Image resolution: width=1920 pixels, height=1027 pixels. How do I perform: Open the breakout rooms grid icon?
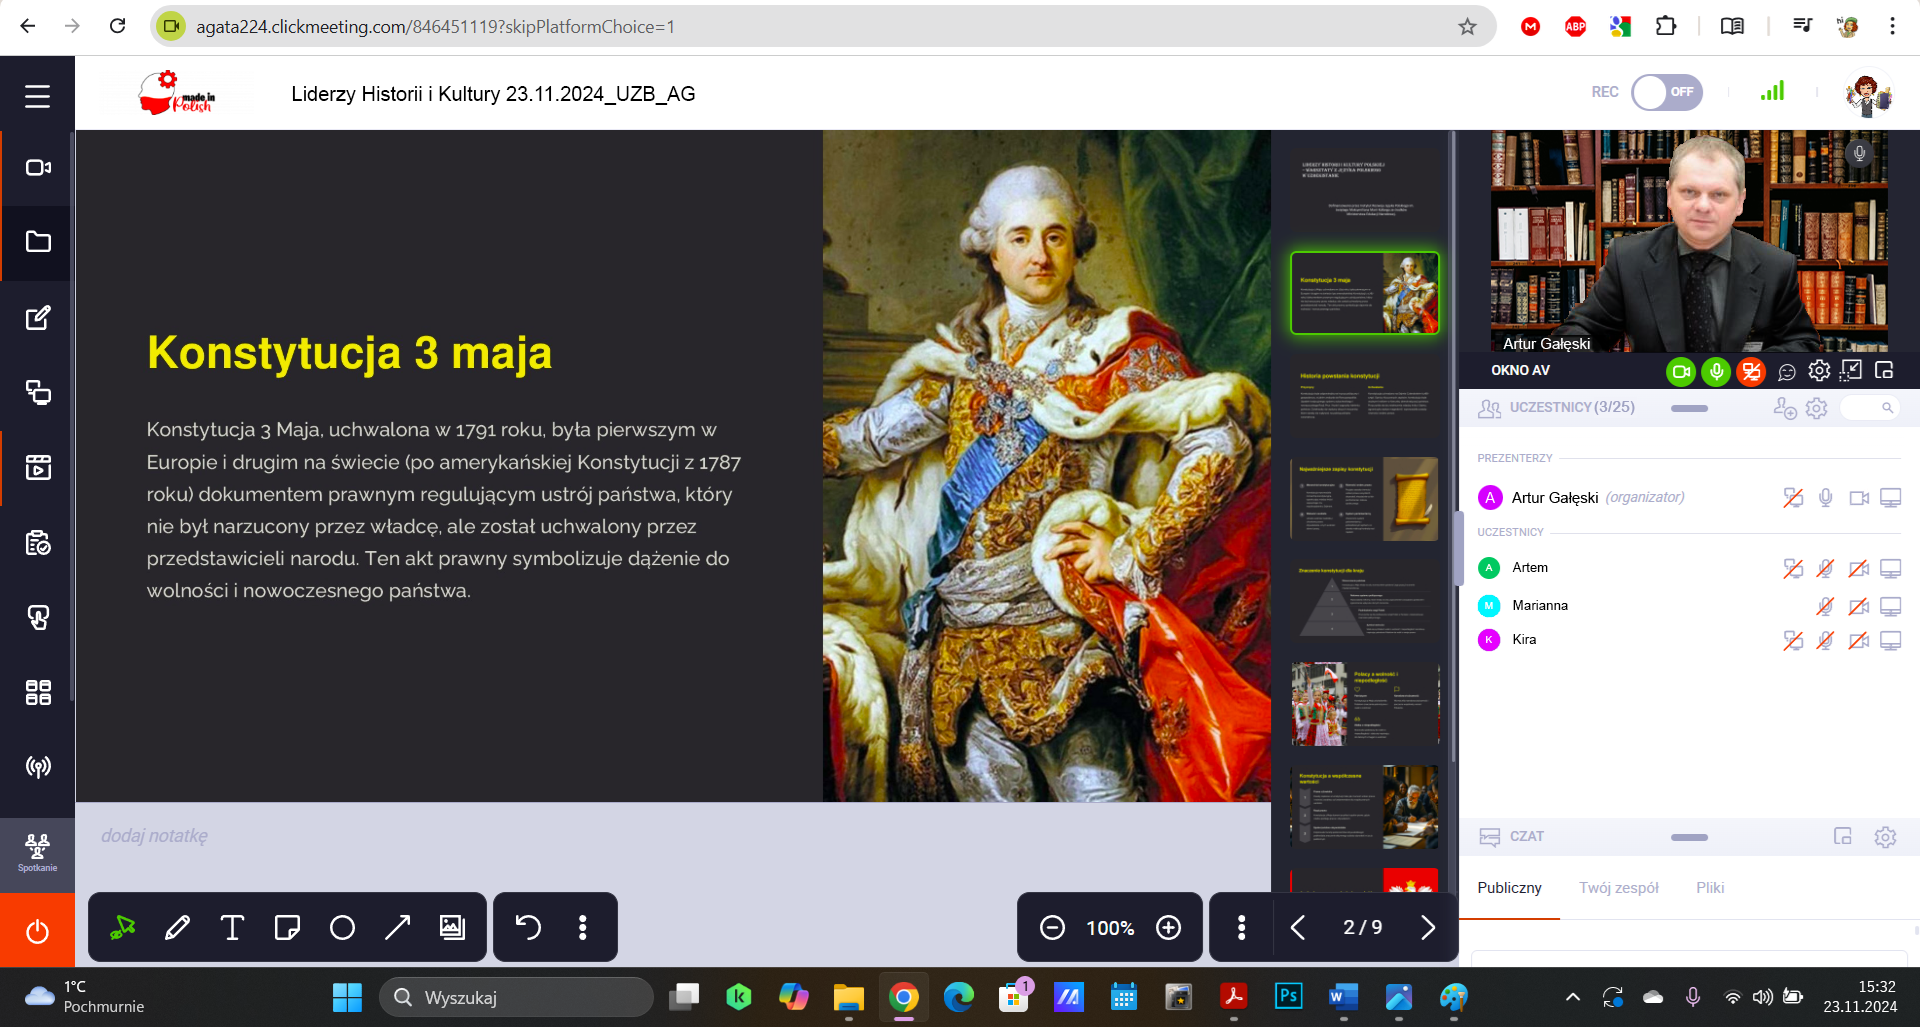[x=38, y=692]
